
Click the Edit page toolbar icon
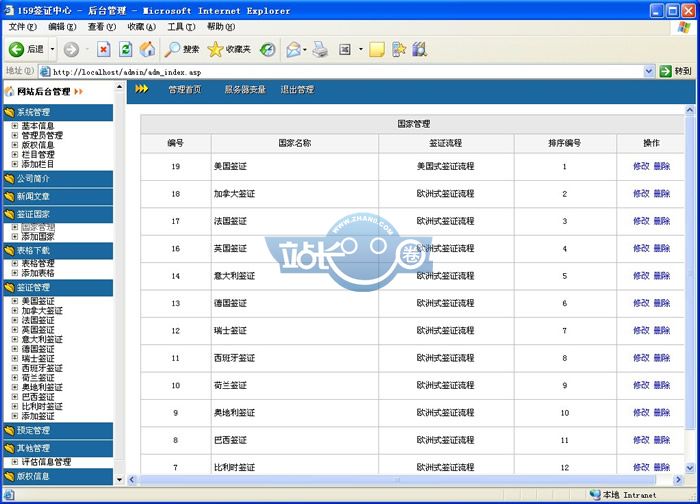(345, 49)
